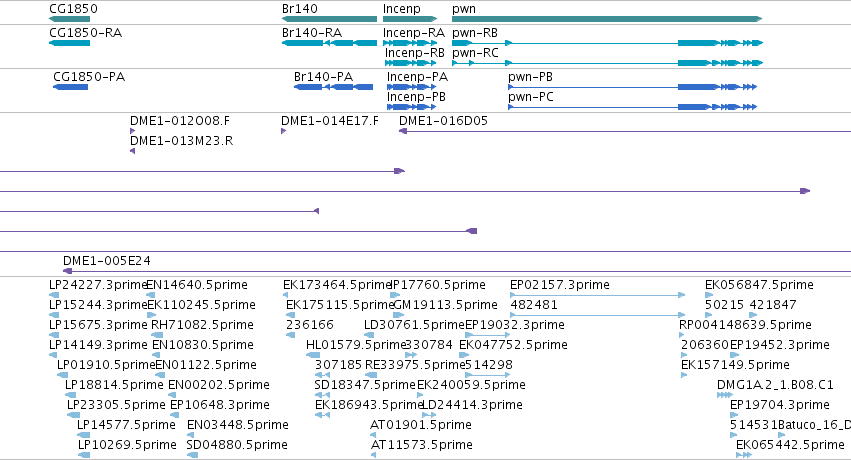Image resolution: width=851 pixels, height=460 pixels.
Task: Click EST label SD18347.5prime
Action: coord(365,385)
